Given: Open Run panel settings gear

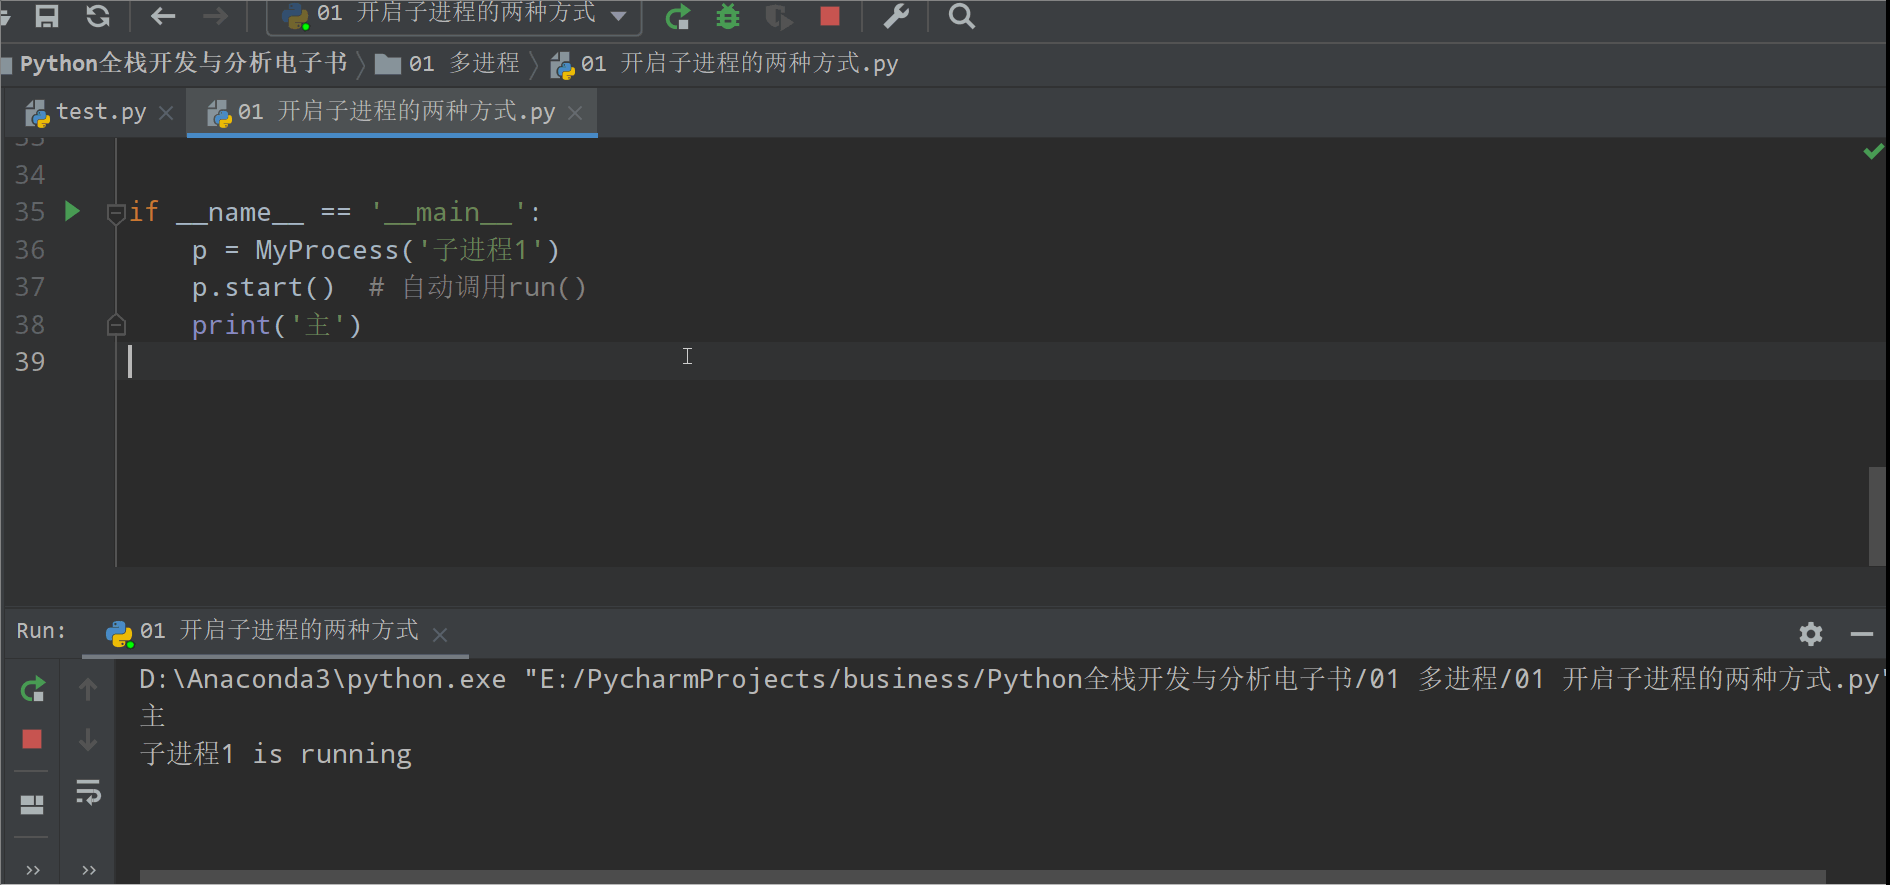Looking at the screenshot, I should [x=1810, y=633].
